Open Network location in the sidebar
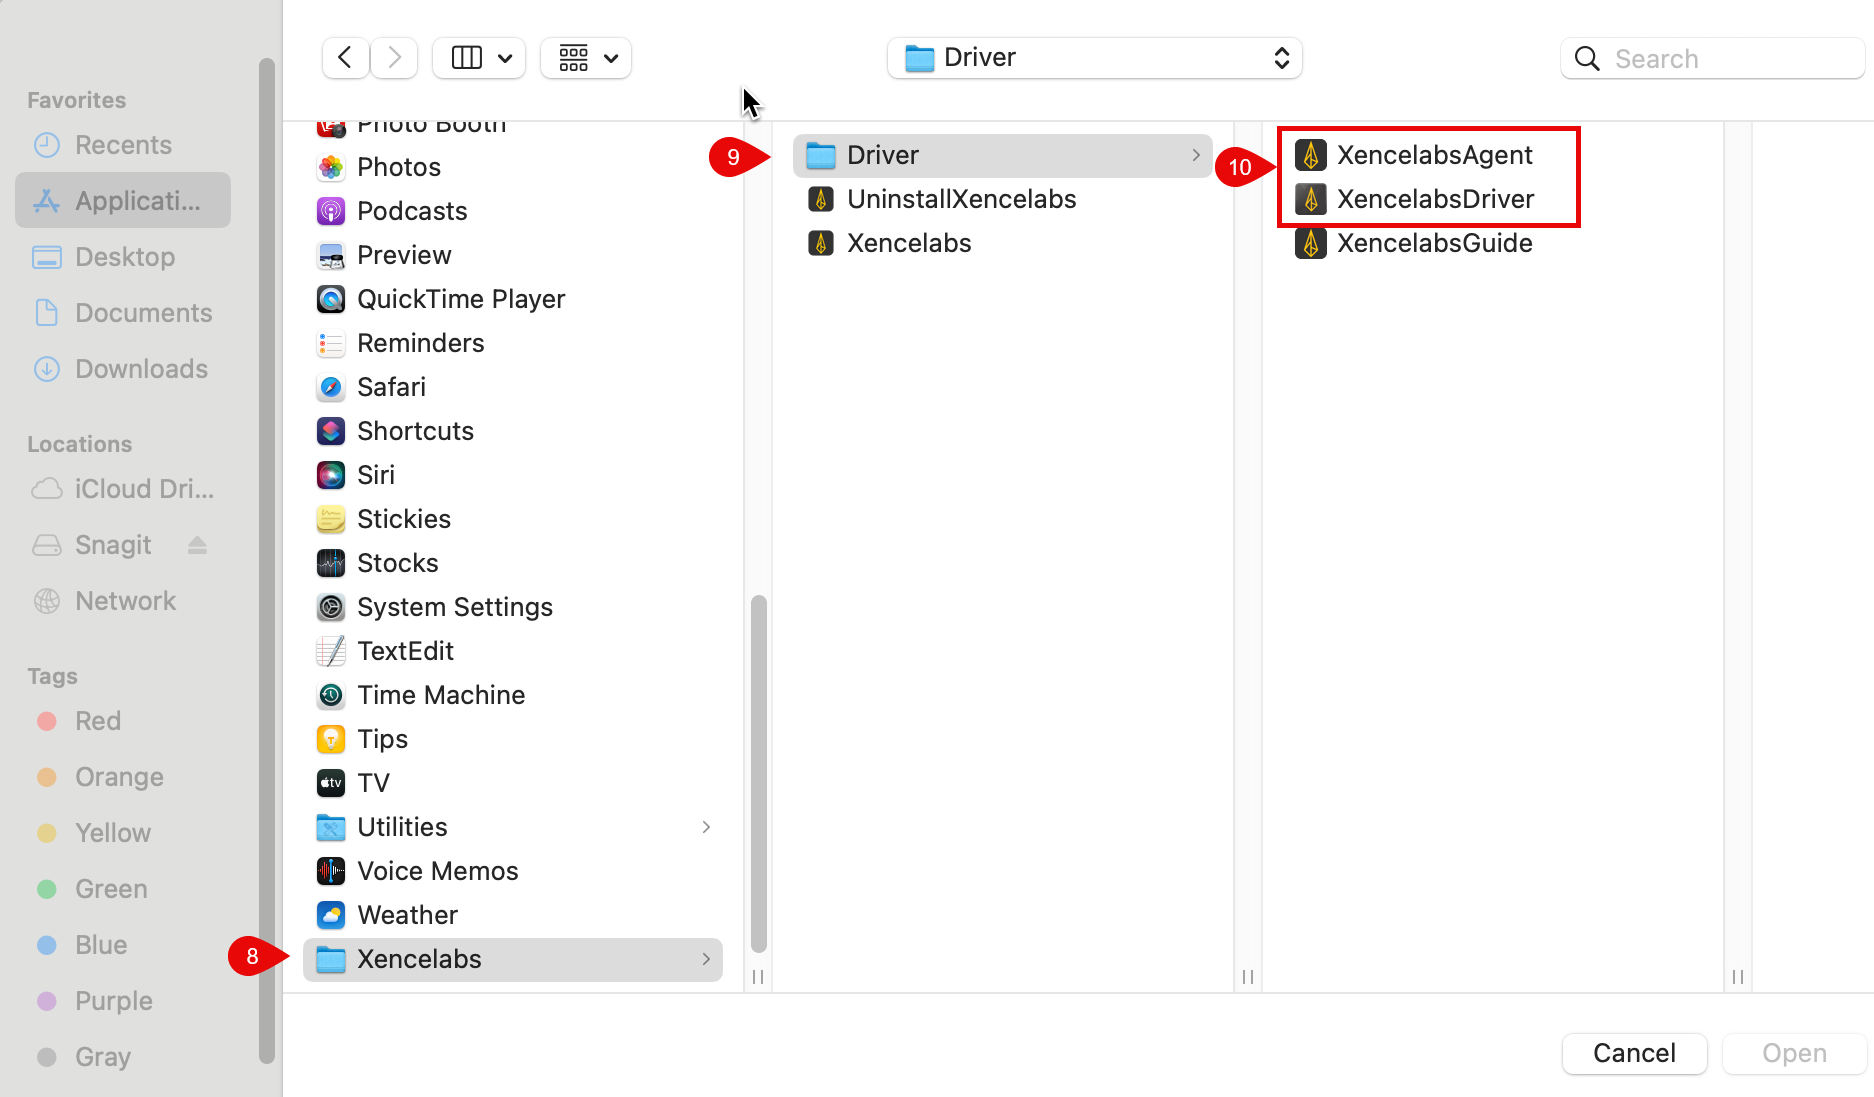 coord(123,601)
